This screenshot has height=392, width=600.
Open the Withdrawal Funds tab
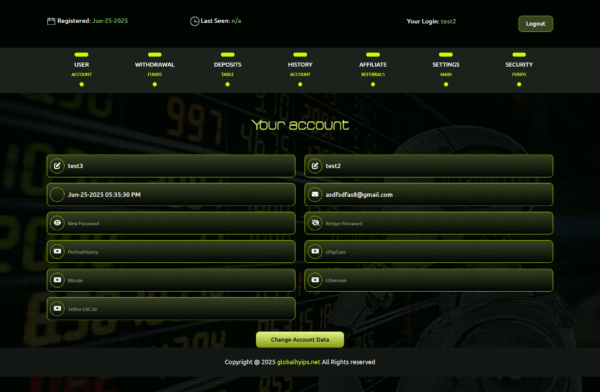[155, 69]
